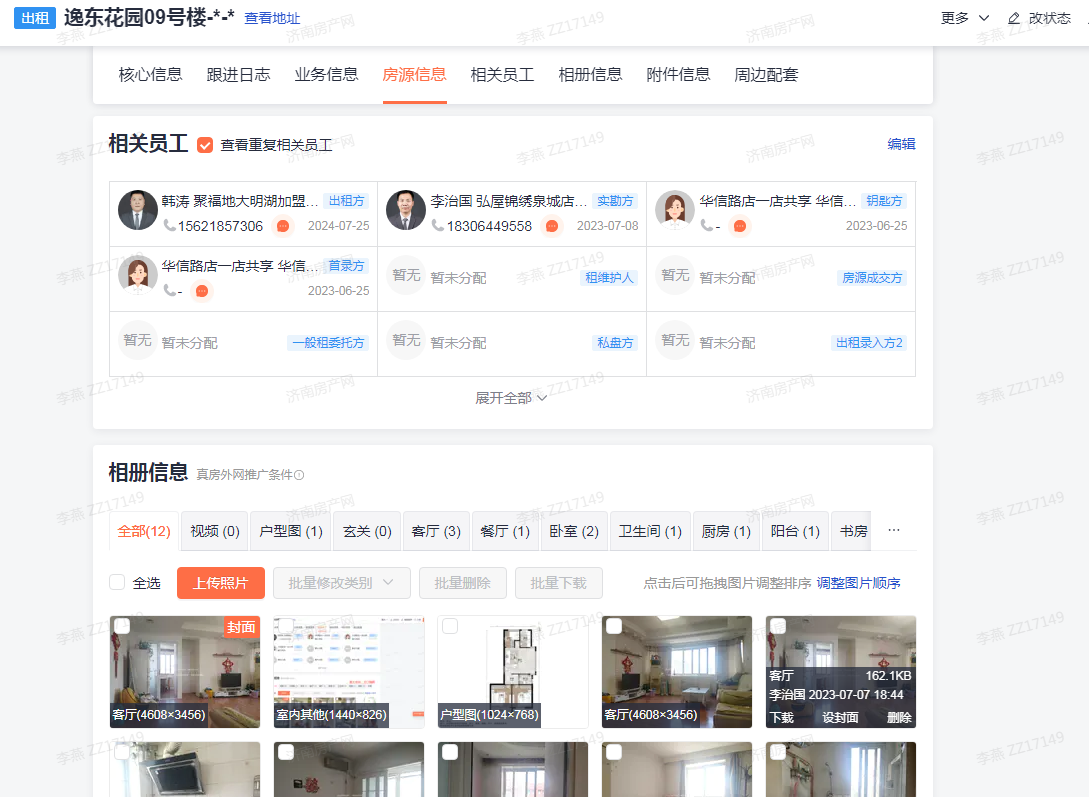Click the 暂无 placeholder in the 租维护人 card

coord(406,275)
